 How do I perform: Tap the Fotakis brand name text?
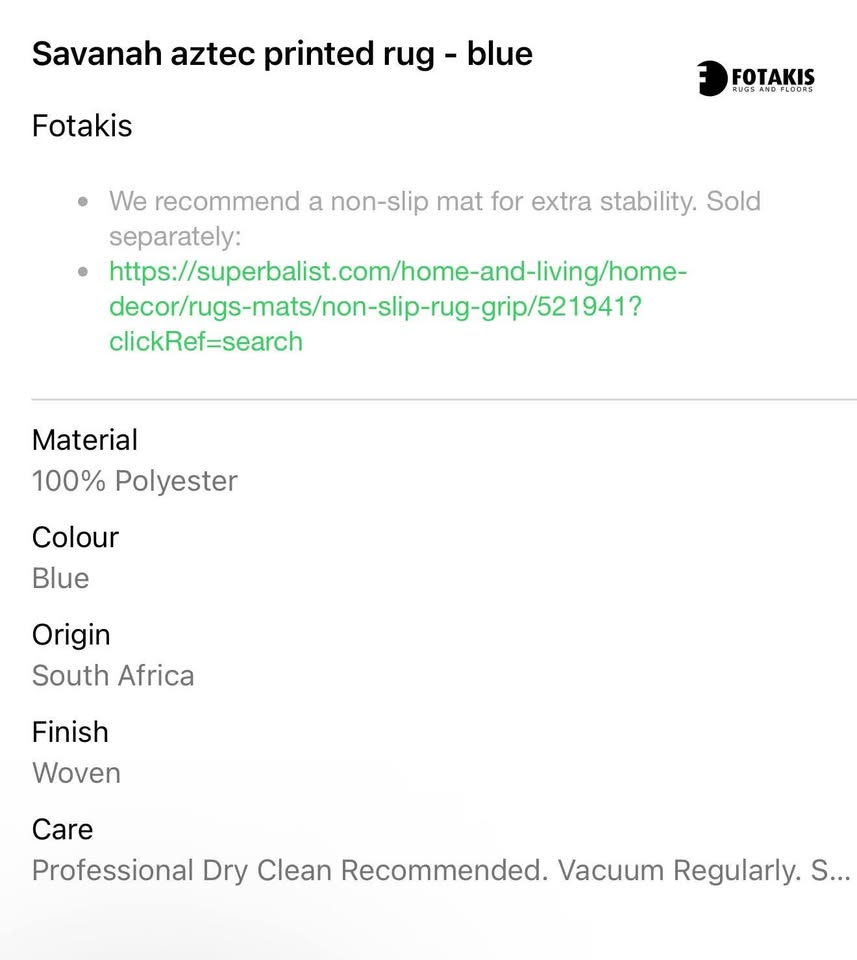click(82, 126)
